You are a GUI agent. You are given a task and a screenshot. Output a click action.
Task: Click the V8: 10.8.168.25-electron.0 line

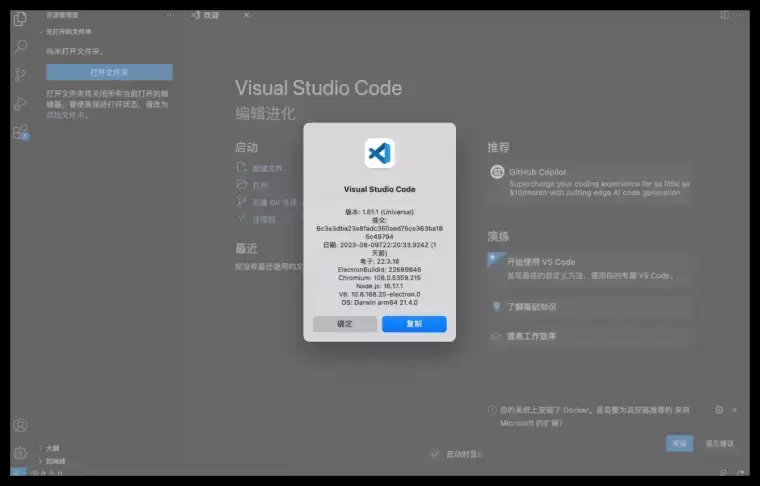[x=380, y=294]
